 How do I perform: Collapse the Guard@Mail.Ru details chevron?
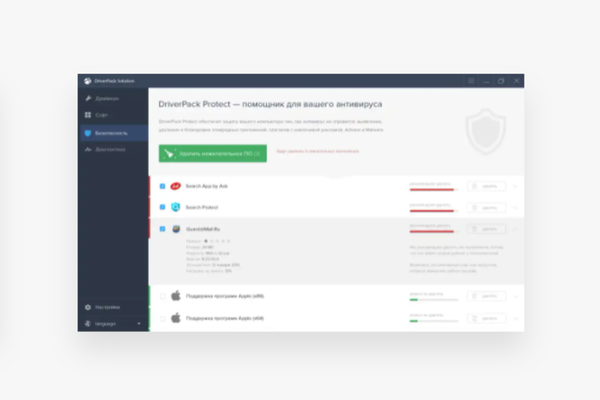[515, 229]
